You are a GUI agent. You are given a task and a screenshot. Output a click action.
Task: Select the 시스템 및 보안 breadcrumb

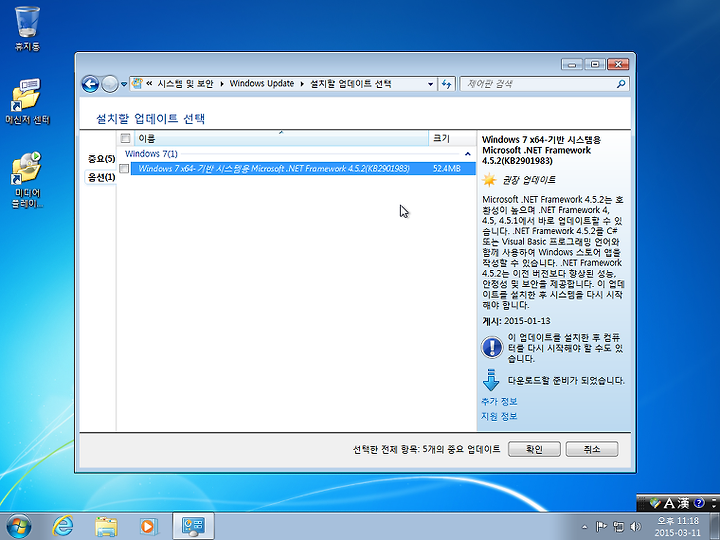[x=186, y=84]
